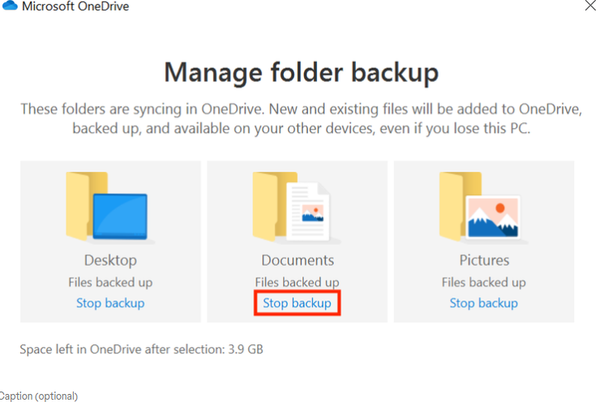Screen dimensions: 600x402
Task: Click the Pictures folder name label
Action: click(x=484, y=261)
